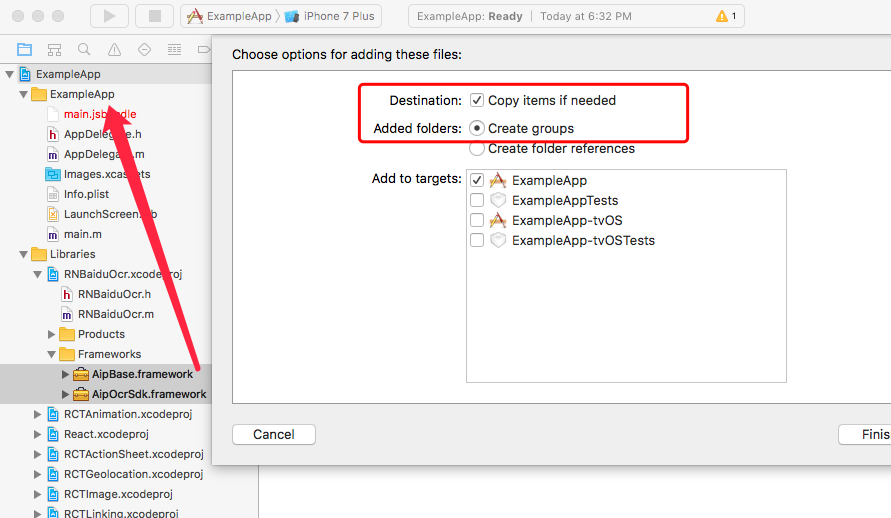Screen dimensions: 891x518
Task: Select React.xcodeproj project file
Action: click(106, 435)
